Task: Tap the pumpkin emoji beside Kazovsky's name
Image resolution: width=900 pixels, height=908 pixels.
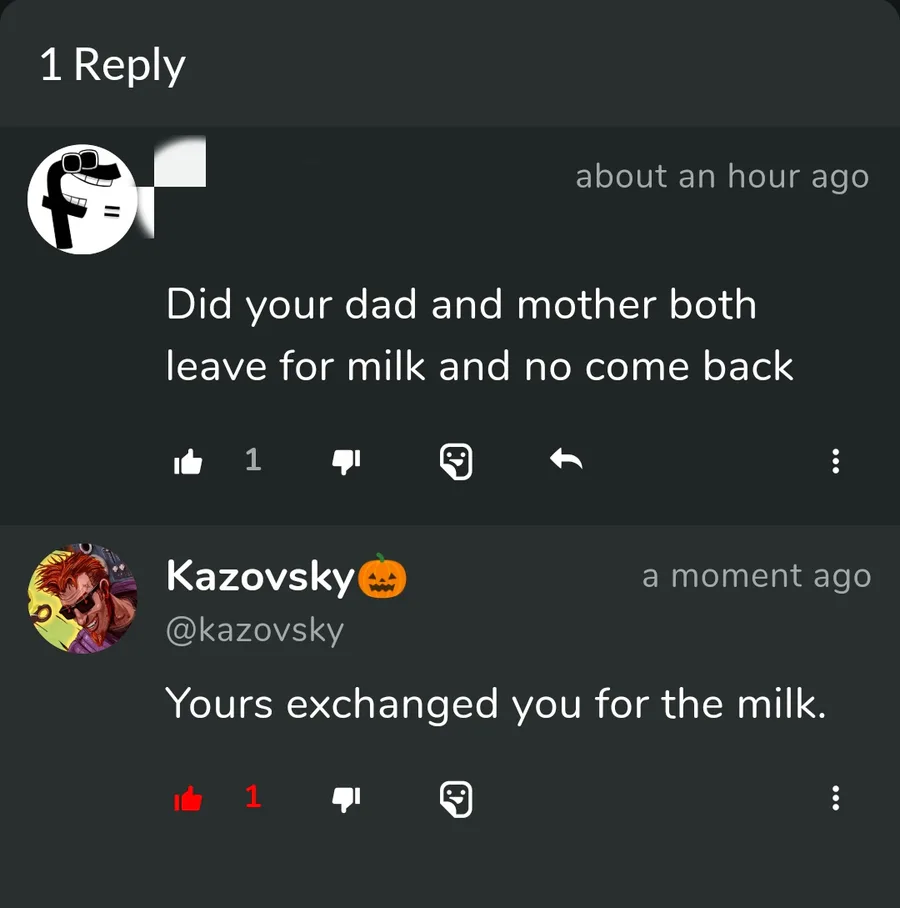Action: pyautogui.click(x=382, y=576)
